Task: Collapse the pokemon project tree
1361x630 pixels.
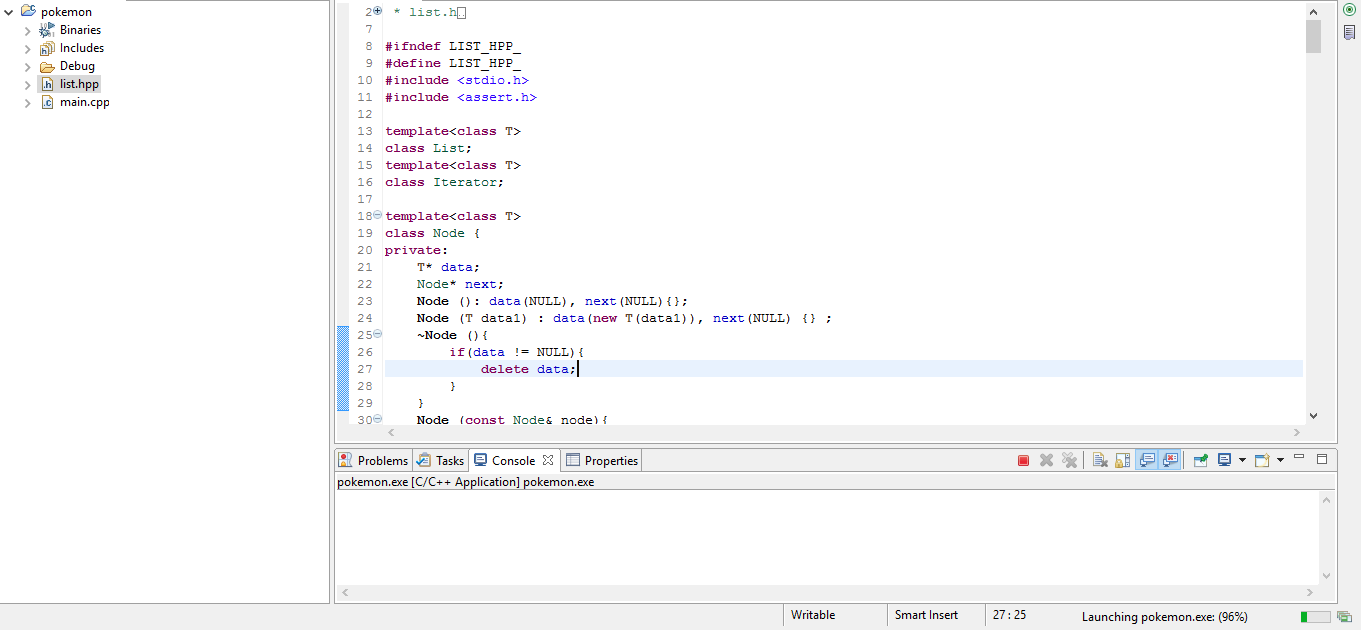Action: [9, 12]
